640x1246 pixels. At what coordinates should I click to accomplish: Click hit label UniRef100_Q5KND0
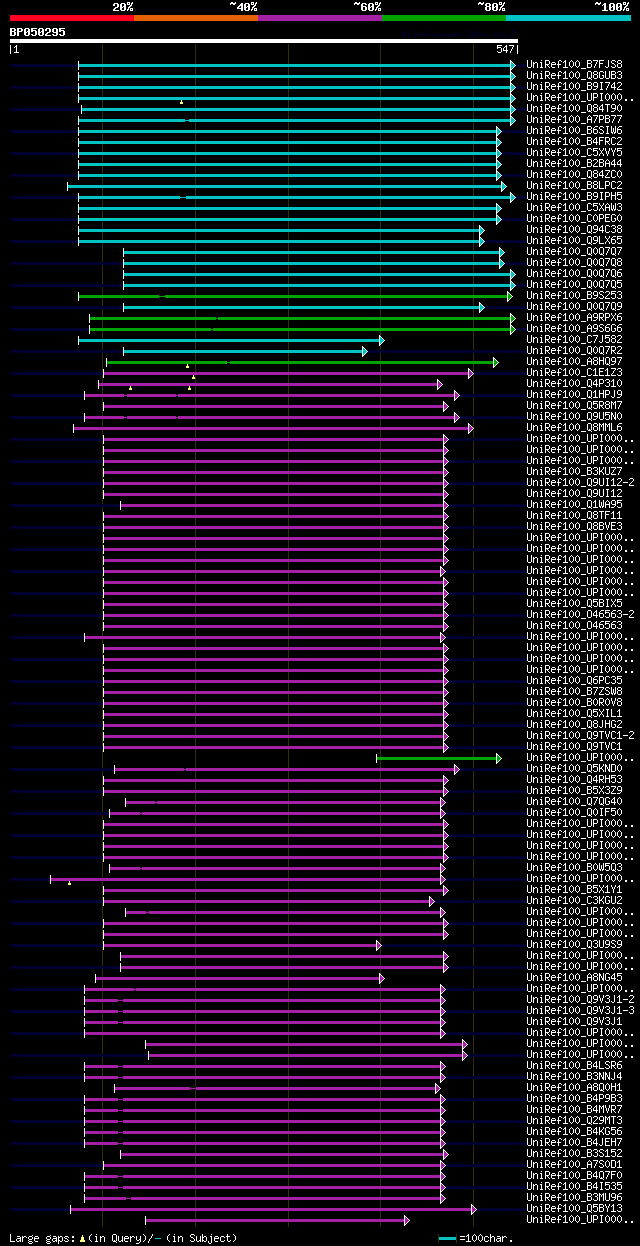pyautogui.click(x=574, y=768)
